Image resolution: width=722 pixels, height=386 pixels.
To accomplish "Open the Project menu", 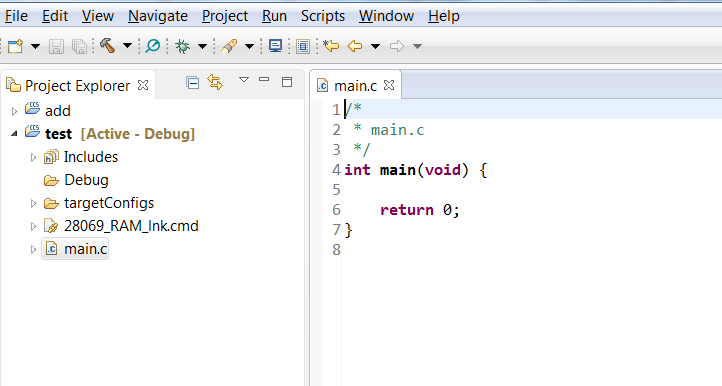I will pyautogui.click(x=225, y=16).
